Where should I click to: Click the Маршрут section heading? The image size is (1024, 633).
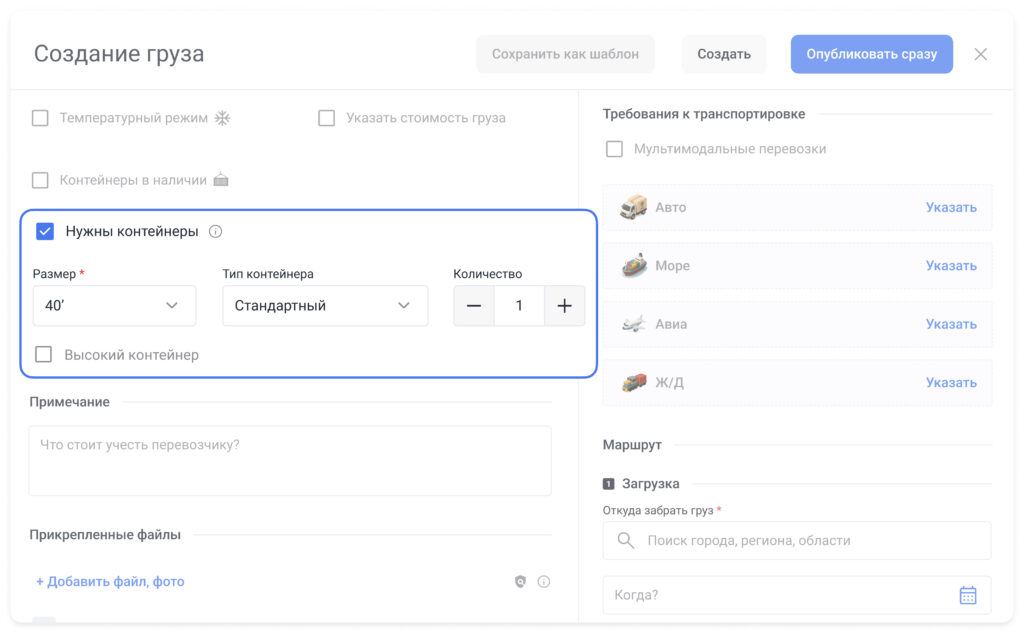pos(632,445)
